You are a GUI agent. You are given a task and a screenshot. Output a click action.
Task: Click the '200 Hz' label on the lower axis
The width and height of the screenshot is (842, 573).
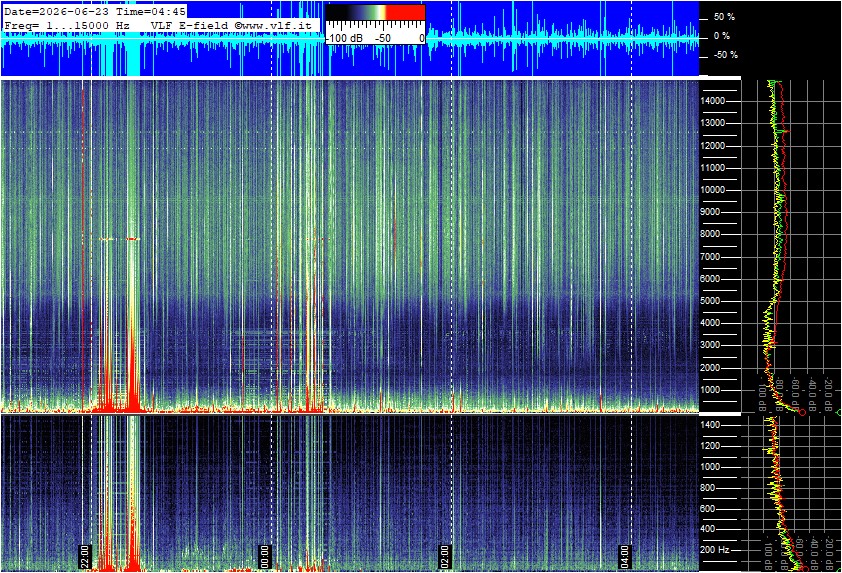715,550
